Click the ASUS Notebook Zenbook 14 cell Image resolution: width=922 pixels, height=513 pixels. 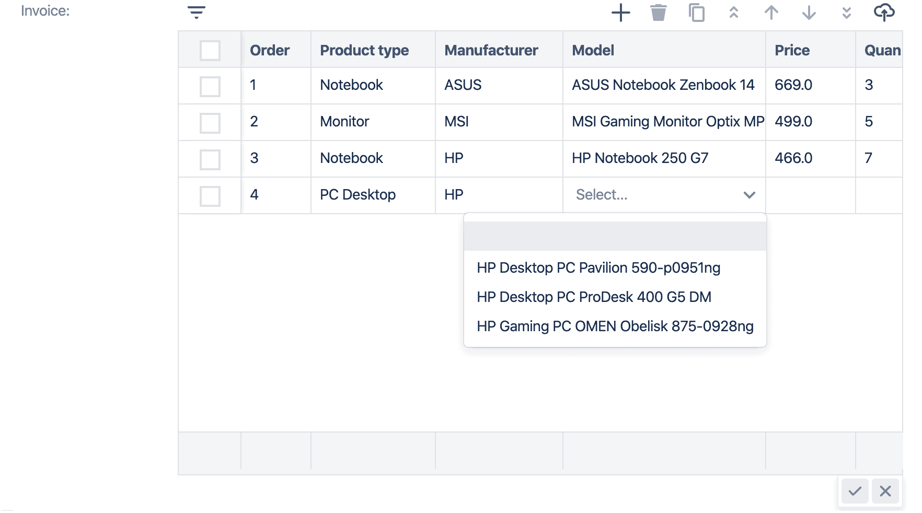[x=664, y=85]
